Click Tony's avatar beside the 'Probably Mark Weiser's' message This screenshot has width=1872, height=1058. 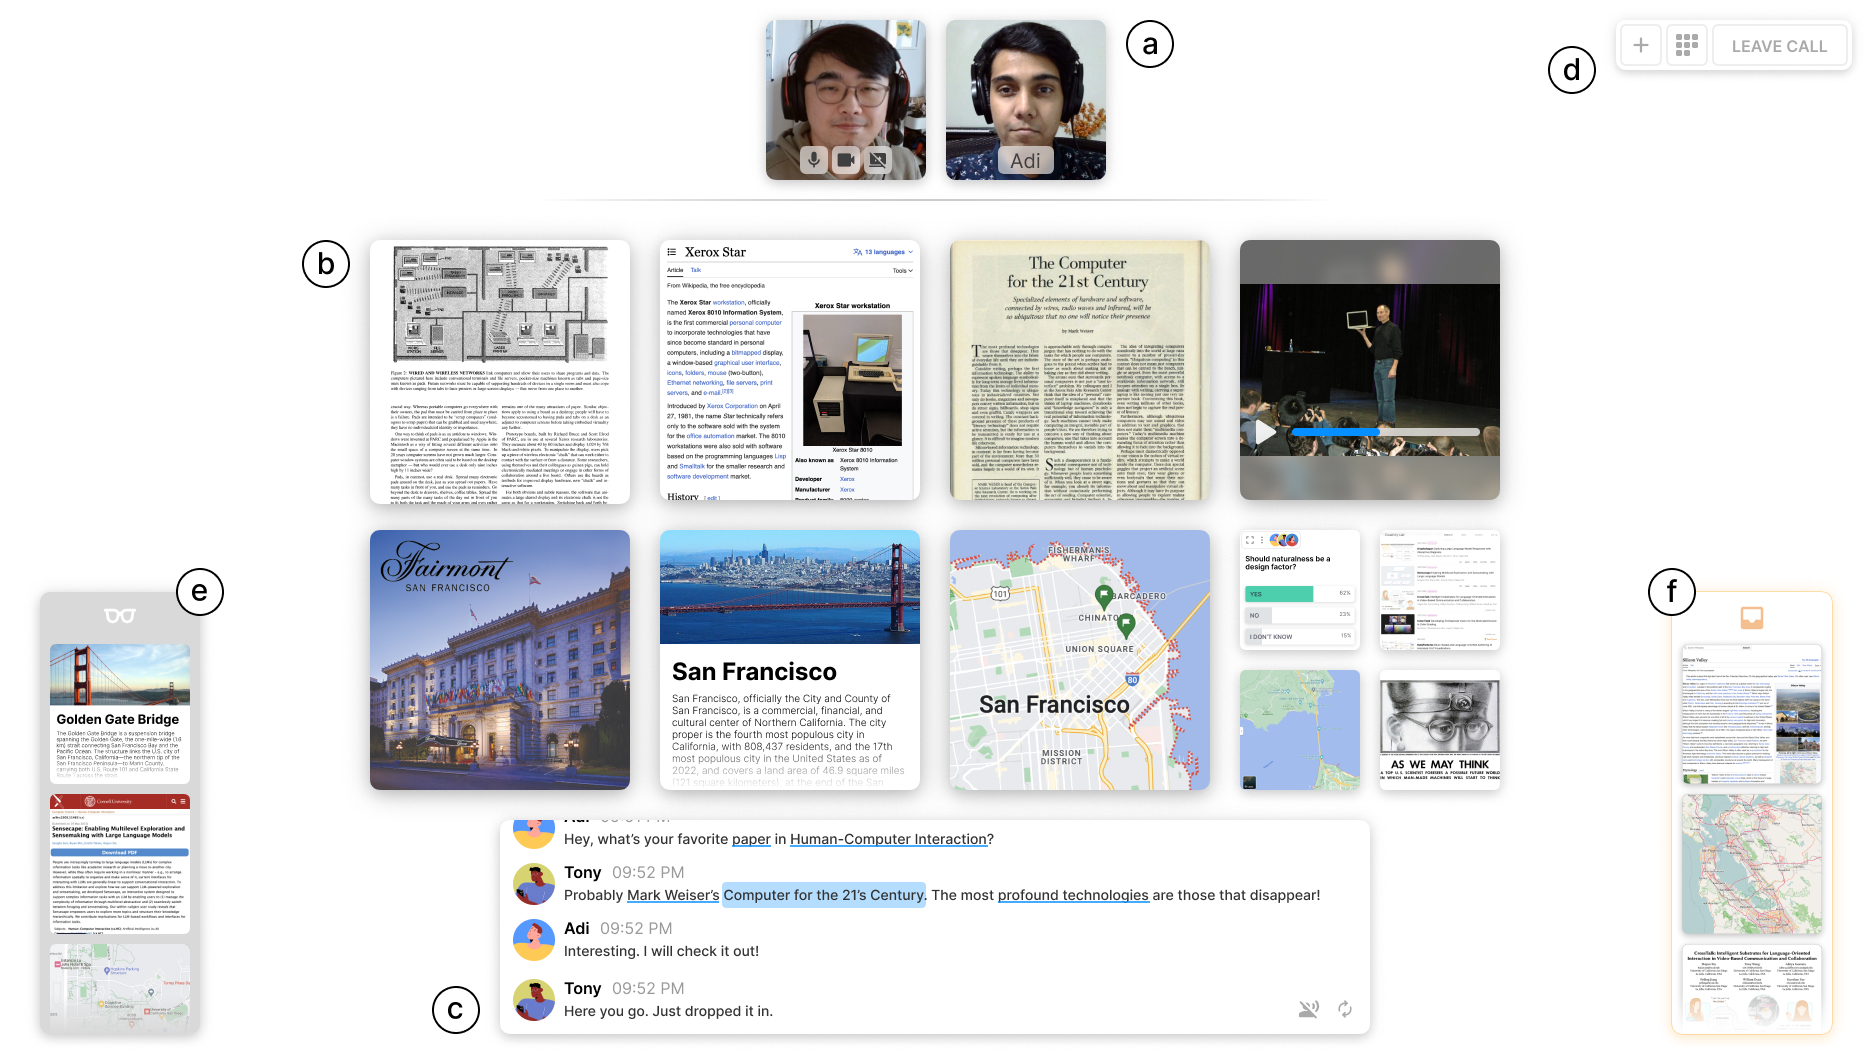click(x=534, y=884)
